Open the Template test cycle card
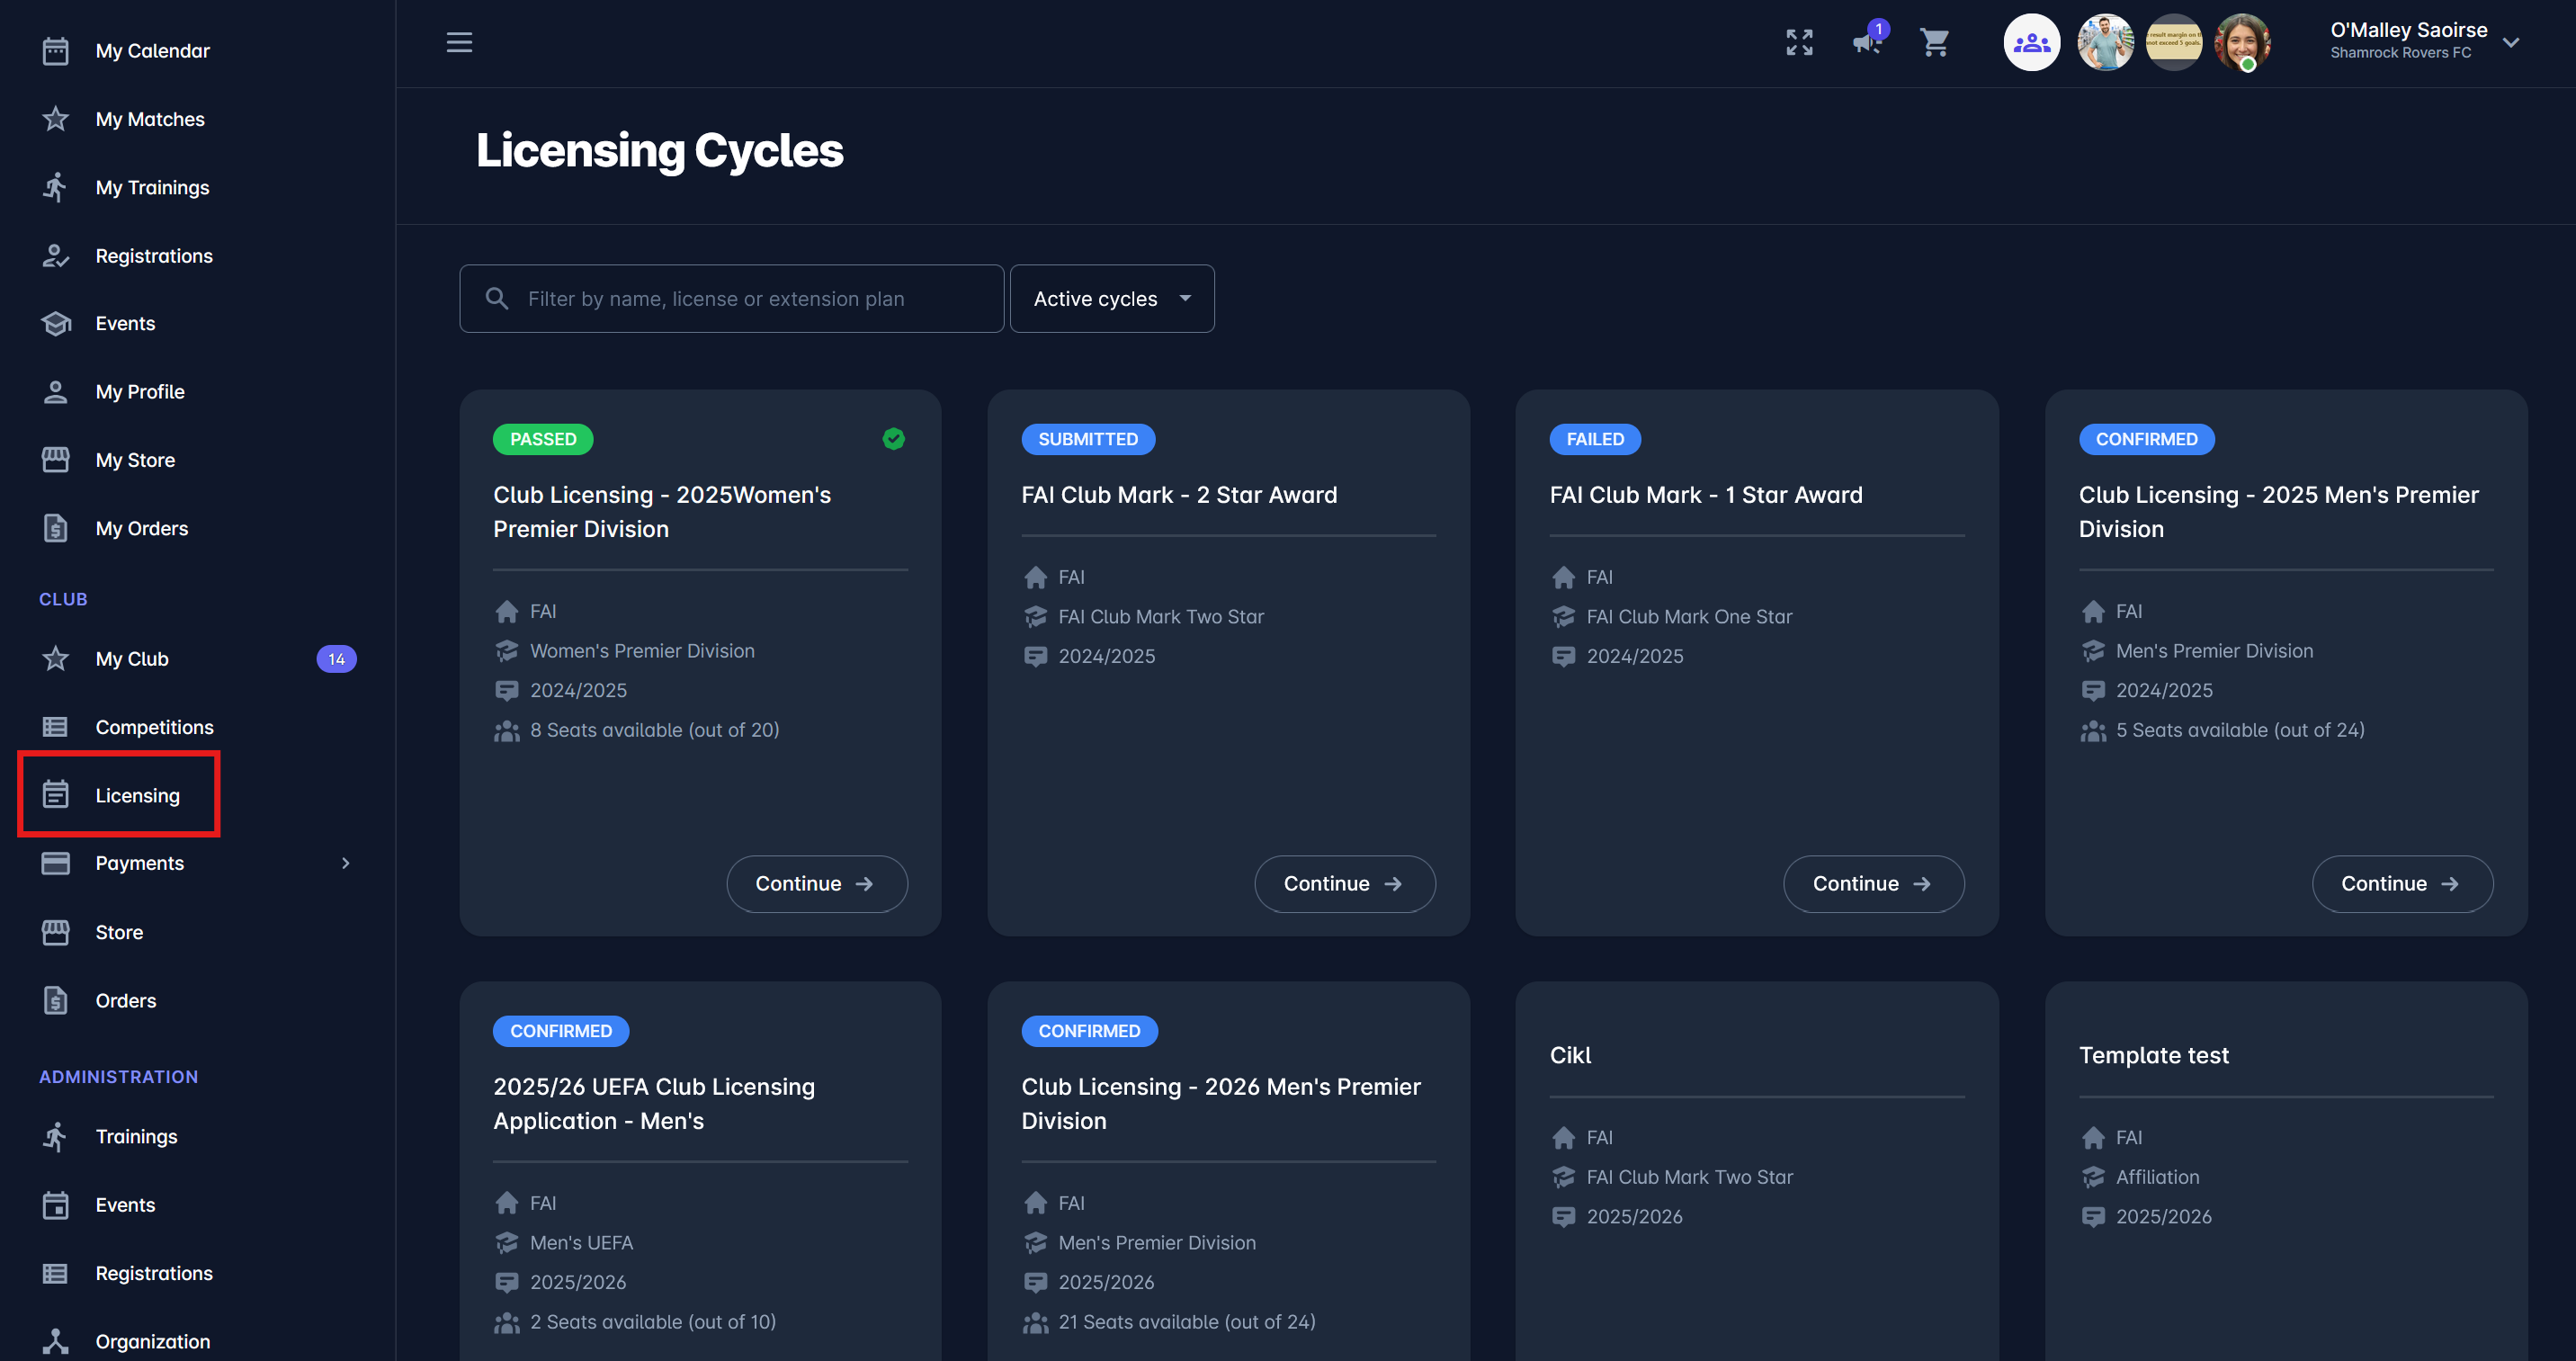Viewport: 2576px width, 1361px height. [x=2153, y=1055]
